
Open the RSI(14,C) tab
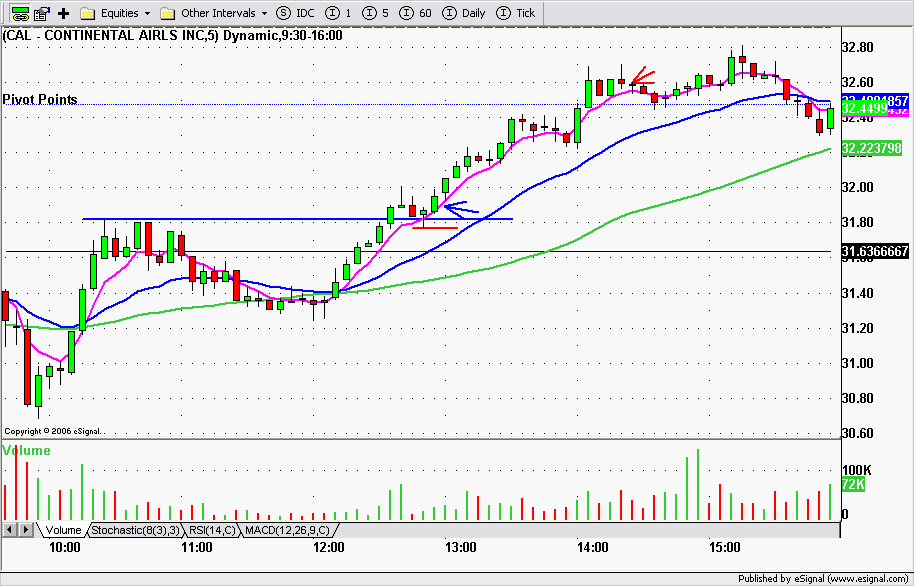[x=212, y=530]
